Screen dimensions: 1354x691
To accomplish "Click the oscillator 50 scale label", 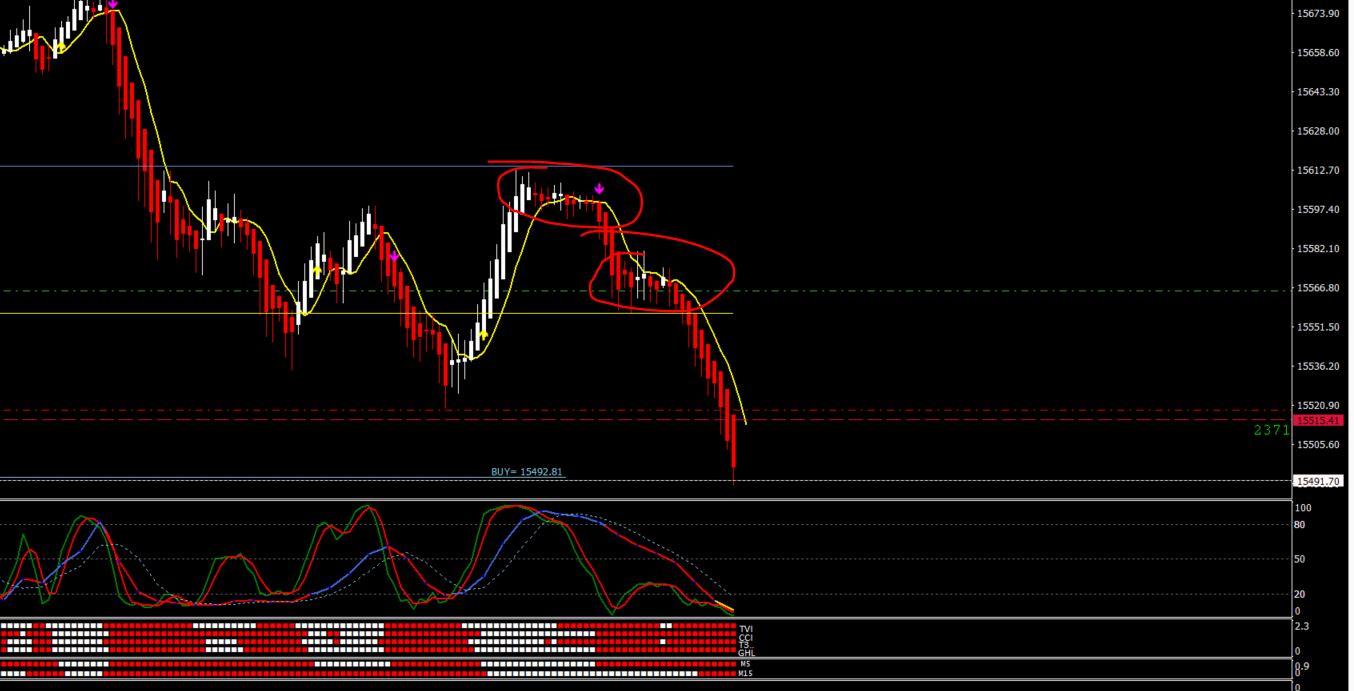I will tap(1300, 559).
